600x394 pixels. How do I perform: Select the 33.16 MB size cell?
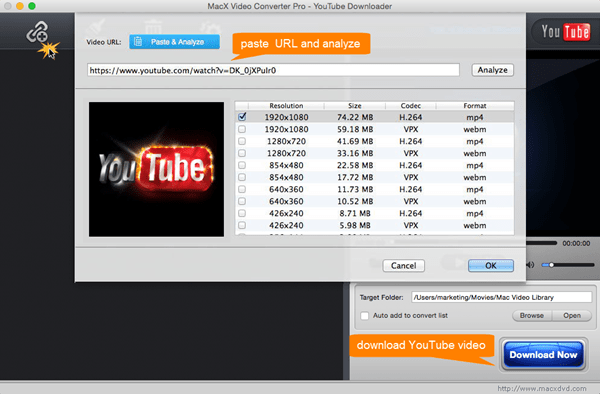pyautogui.click(x=355, y=153)
